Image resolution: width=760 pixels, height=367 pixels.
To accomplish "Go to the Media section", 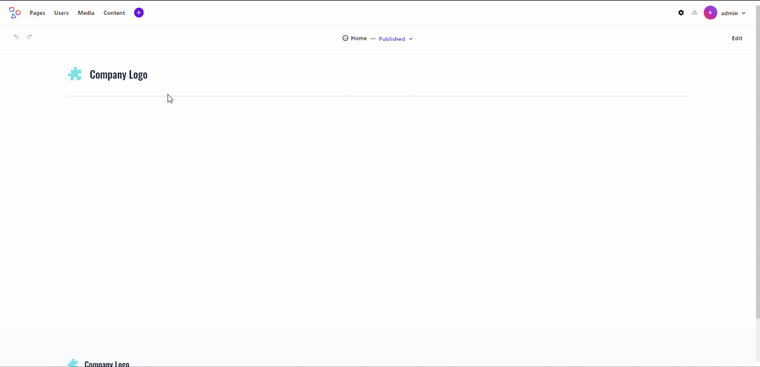I will click(x=86, y=13).
